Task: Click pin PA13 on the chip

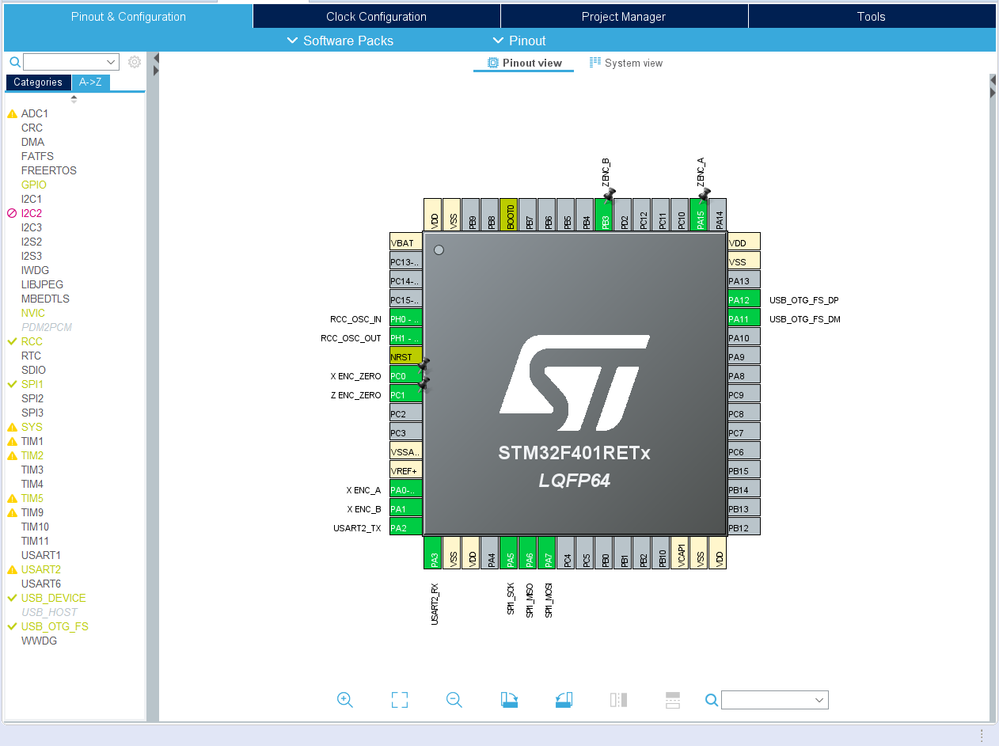Action: [744, 281]
